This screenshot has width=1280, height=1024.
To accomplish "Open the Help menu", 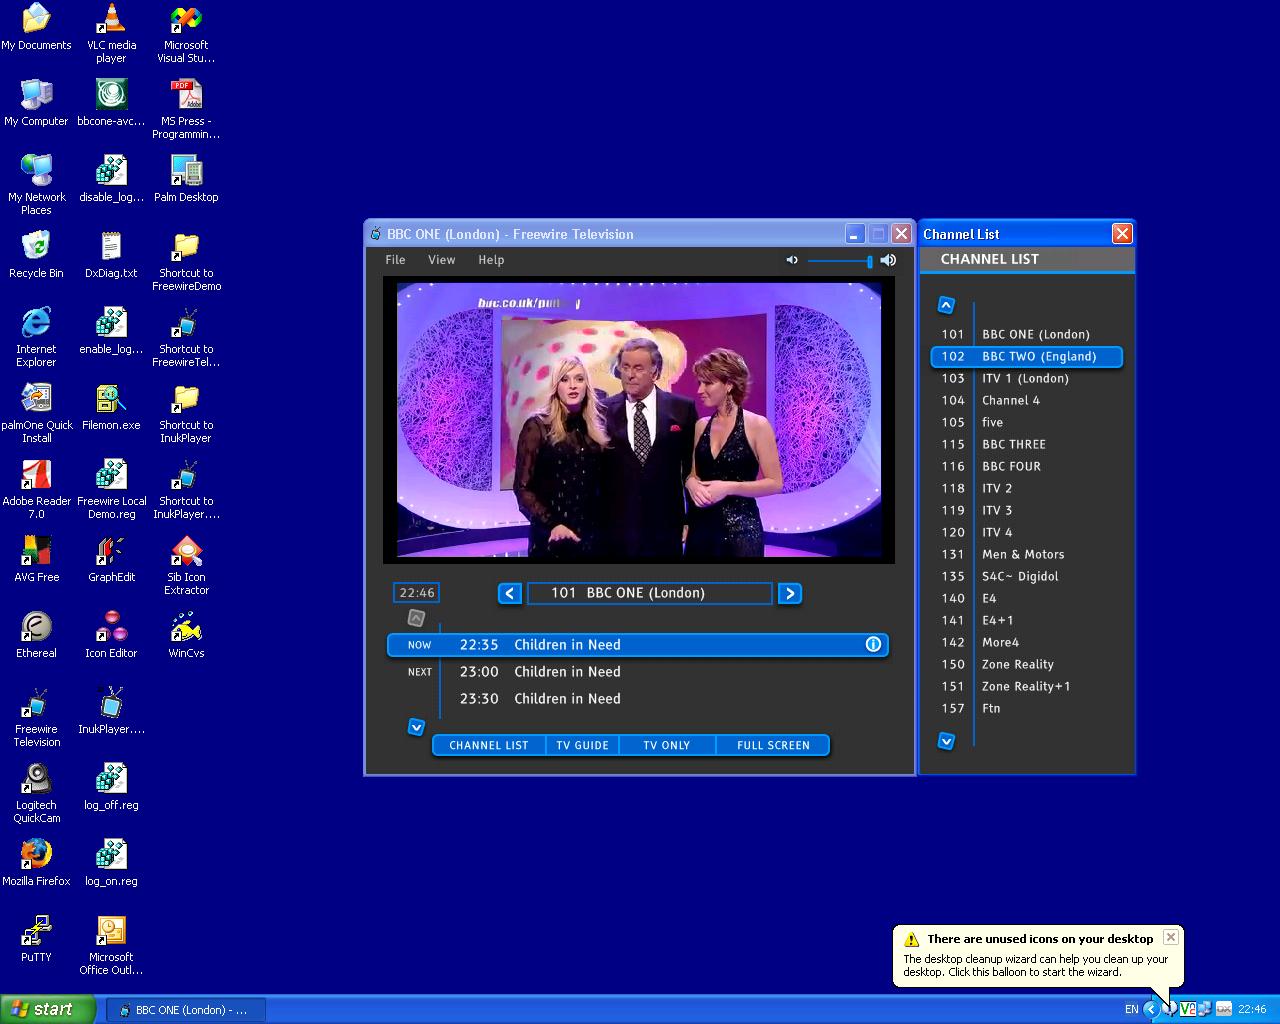I will click(x=491, y=260).
